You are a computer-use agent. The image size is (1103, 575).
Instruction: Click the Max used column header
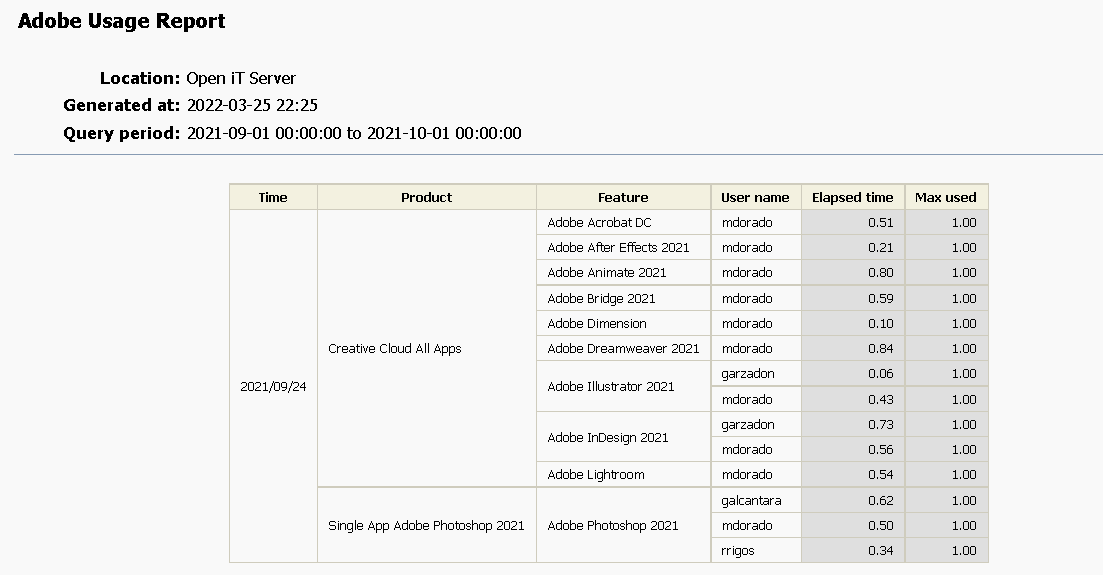[x=946, y=197]
